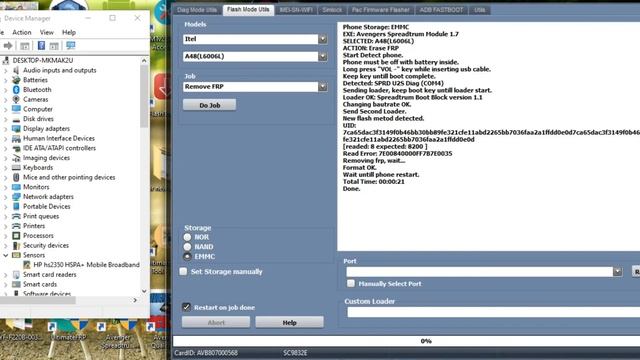The image size is (640, 360).
Task: Open Help menu in Device Manager
Action: [69, 32]
